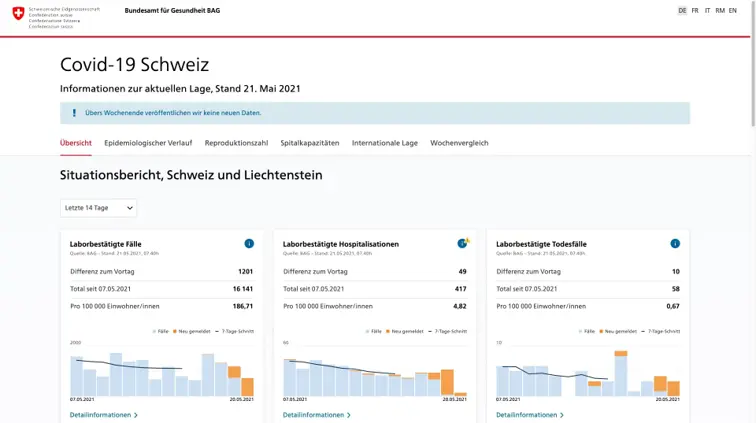This screenshot has height=423, width=756.
Task: Click arrow next to Detailinformationen in Hospitalisationen card
Action: 349,415
